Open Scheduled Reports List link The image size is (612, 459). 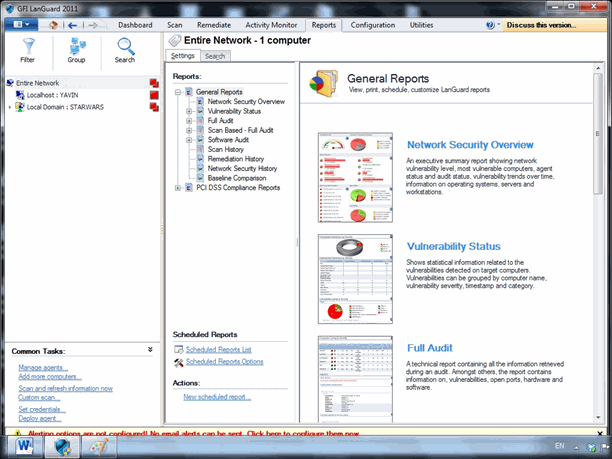219,350
